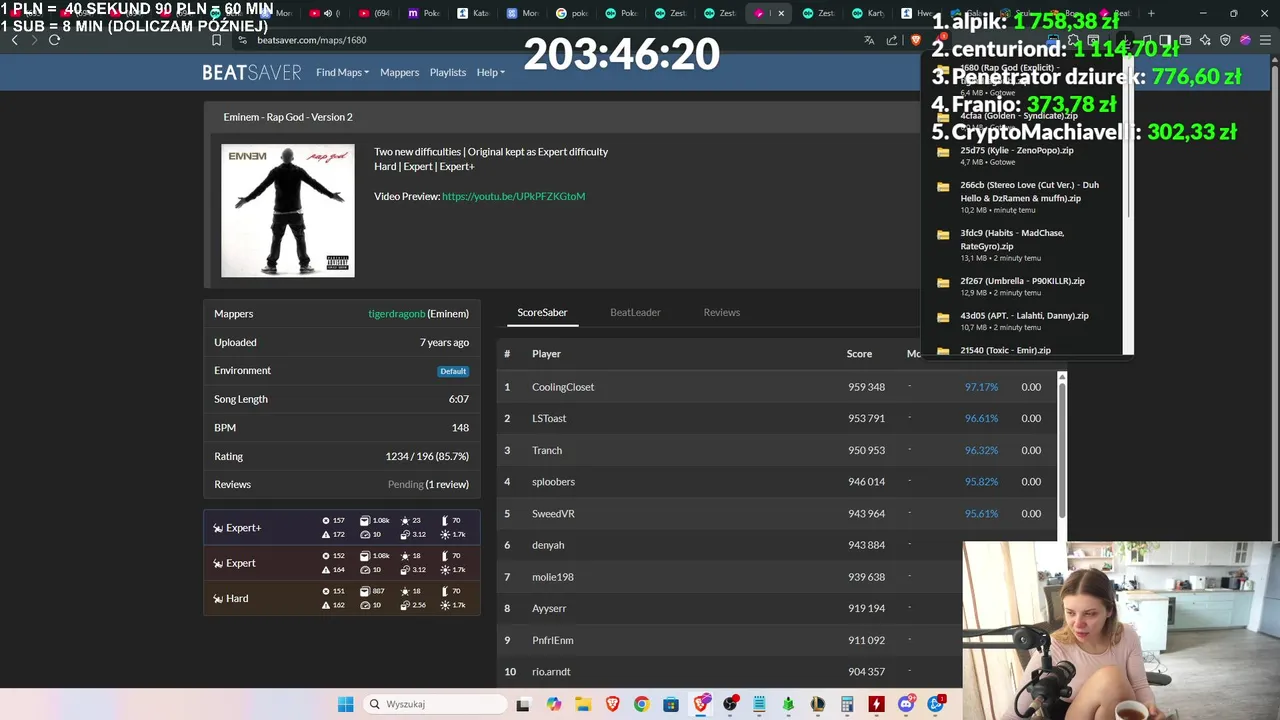The width and height of the screenshot is (1280, 720).
Task: Open player rio.arndt in leaderboard
Action: tap(551, 672)
